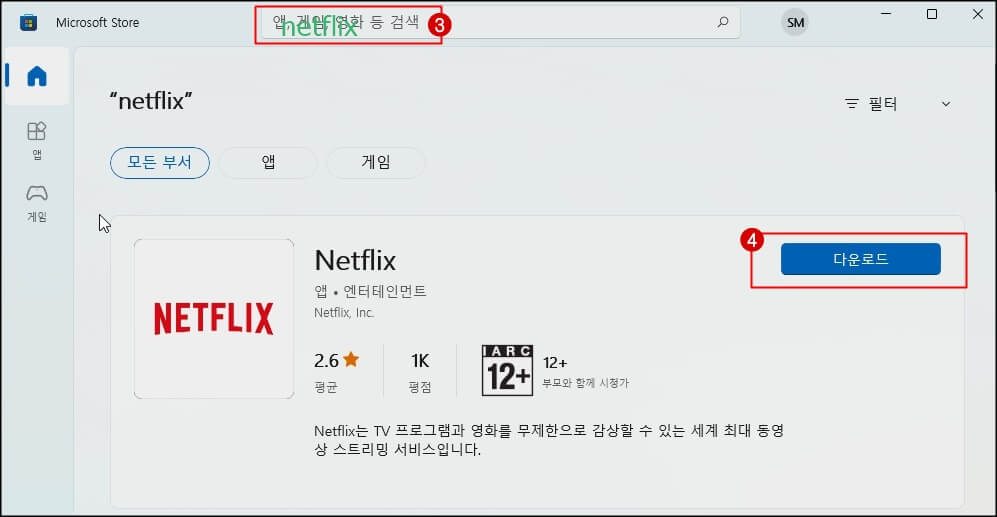Click the 다운로드 button for Netflix
997x517 pixels.
click(860, 259)
